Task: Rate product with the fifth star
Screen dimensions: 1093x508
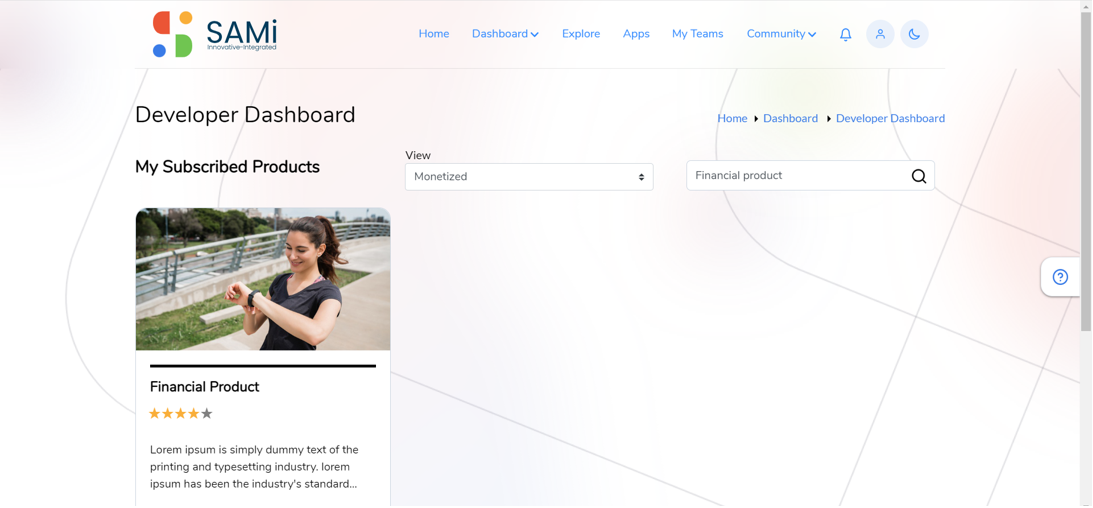Action: 206,414
